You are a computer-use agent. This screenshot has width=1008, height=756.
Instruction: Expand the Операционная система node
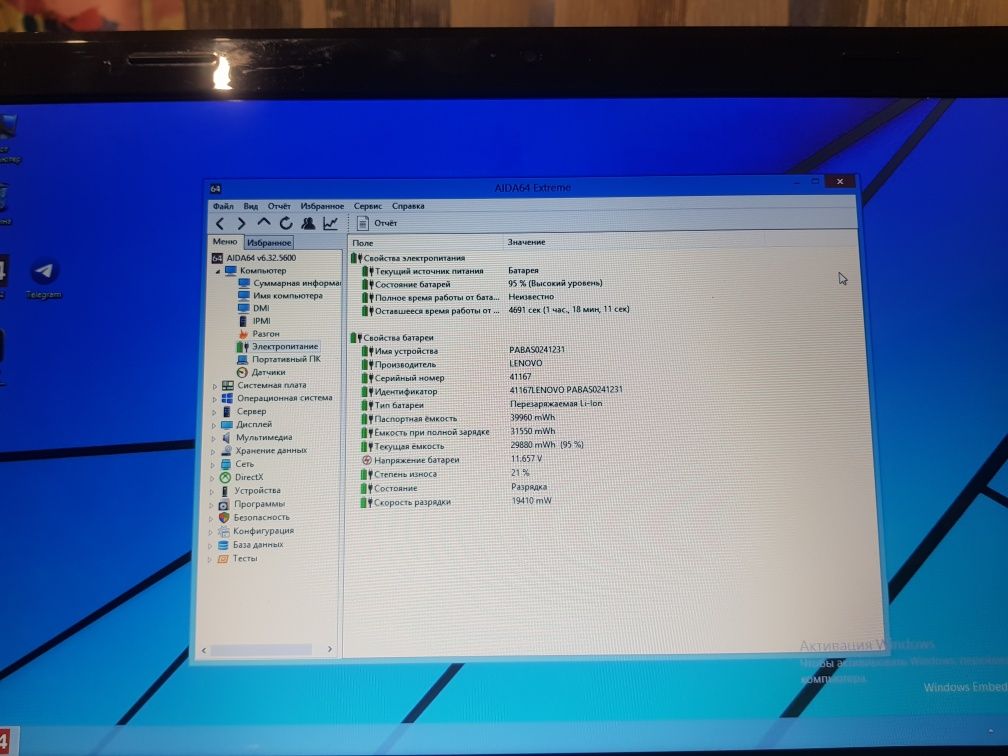coord(215,399)
